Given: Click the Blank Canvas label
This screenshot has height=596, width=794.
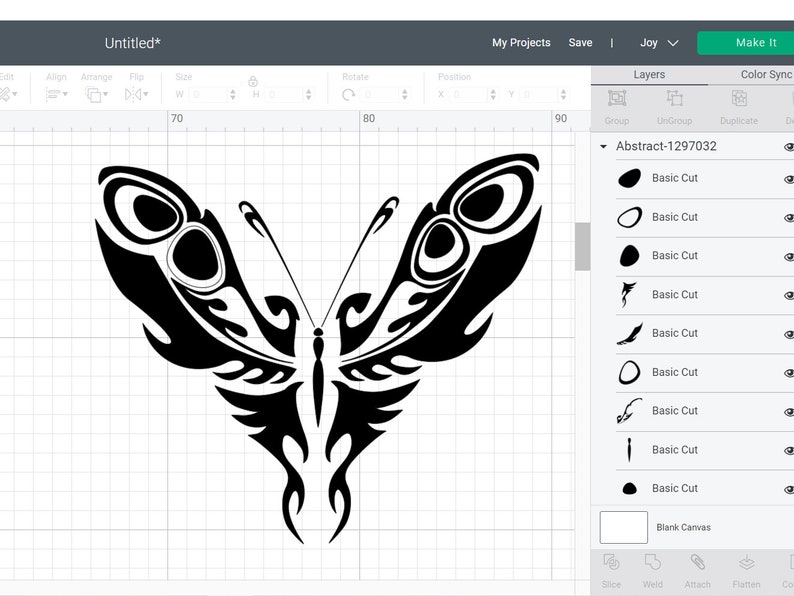Looking at the screenshot, I should (683, 528).
